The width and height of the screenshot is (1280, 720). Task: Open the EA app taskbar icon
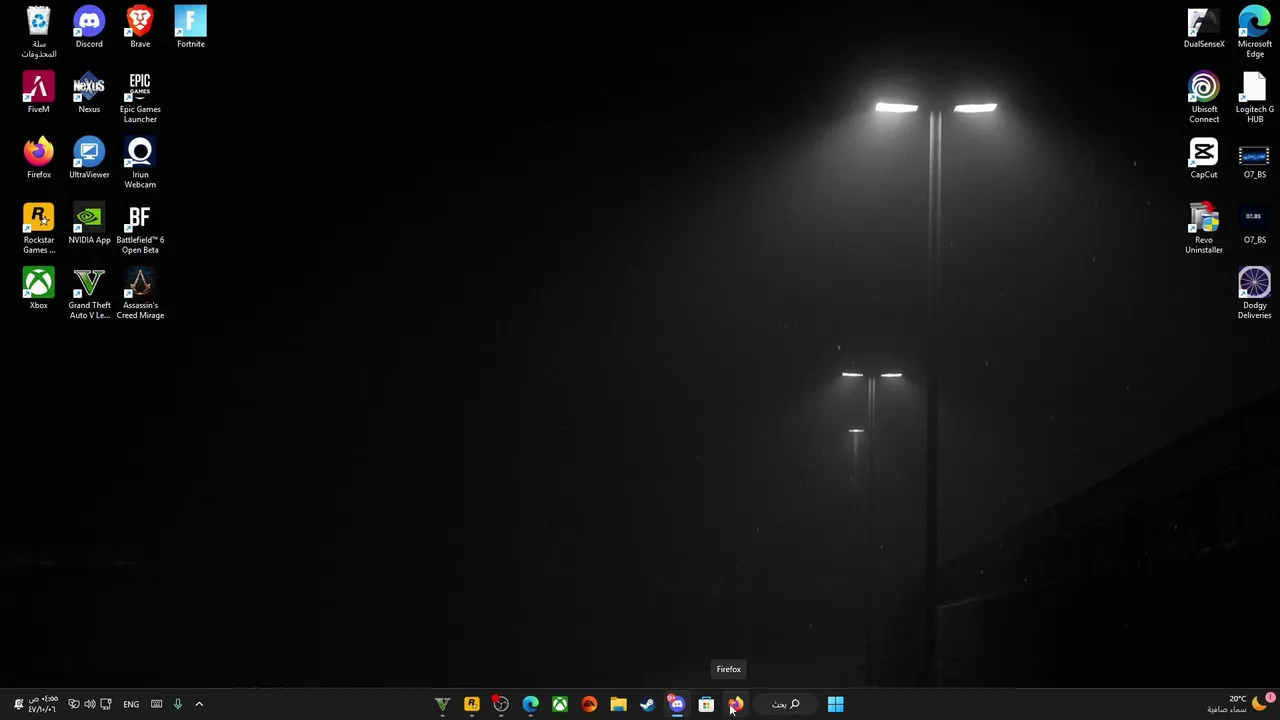coord(589,704)
